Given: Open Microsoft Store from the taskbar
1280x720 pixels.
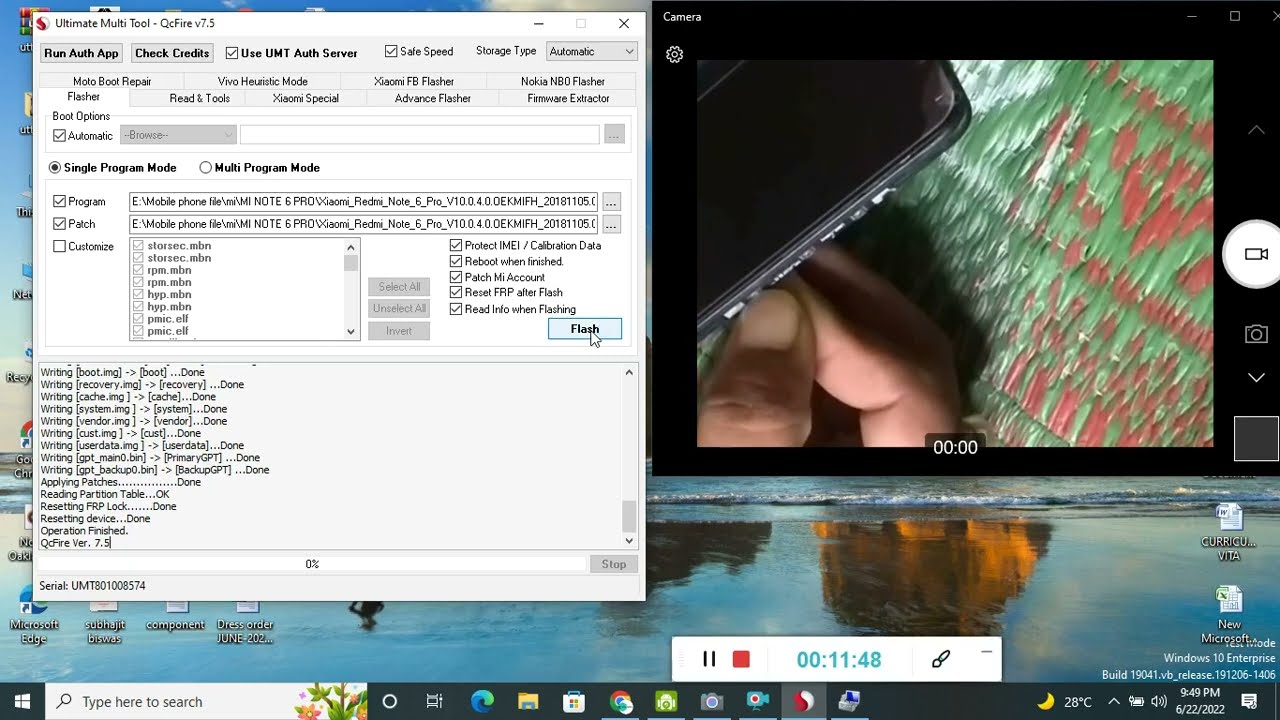Looking at the screenshot, I should pos(574,701).
